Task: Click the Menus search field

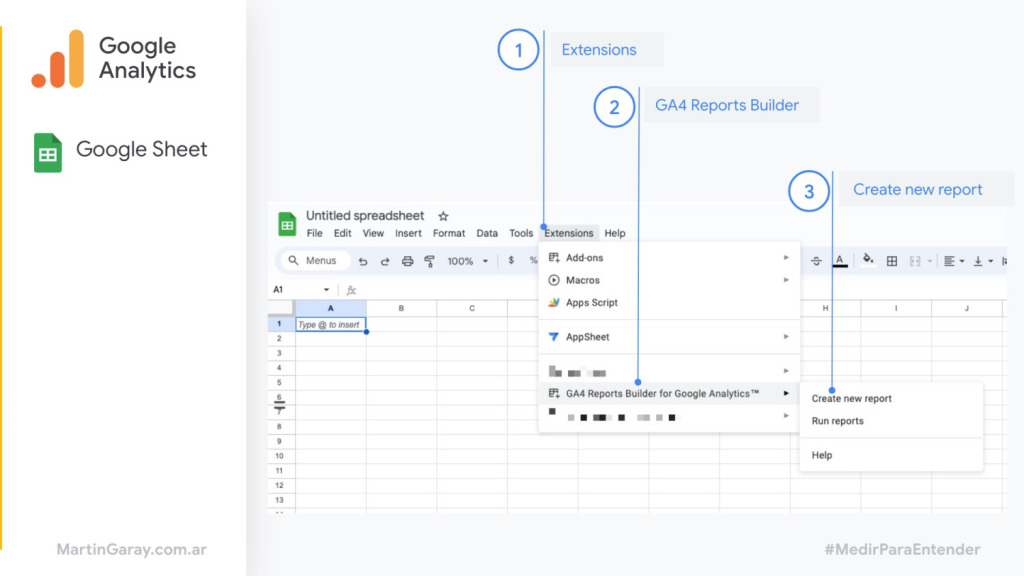Action: click(x=316, y=261)
